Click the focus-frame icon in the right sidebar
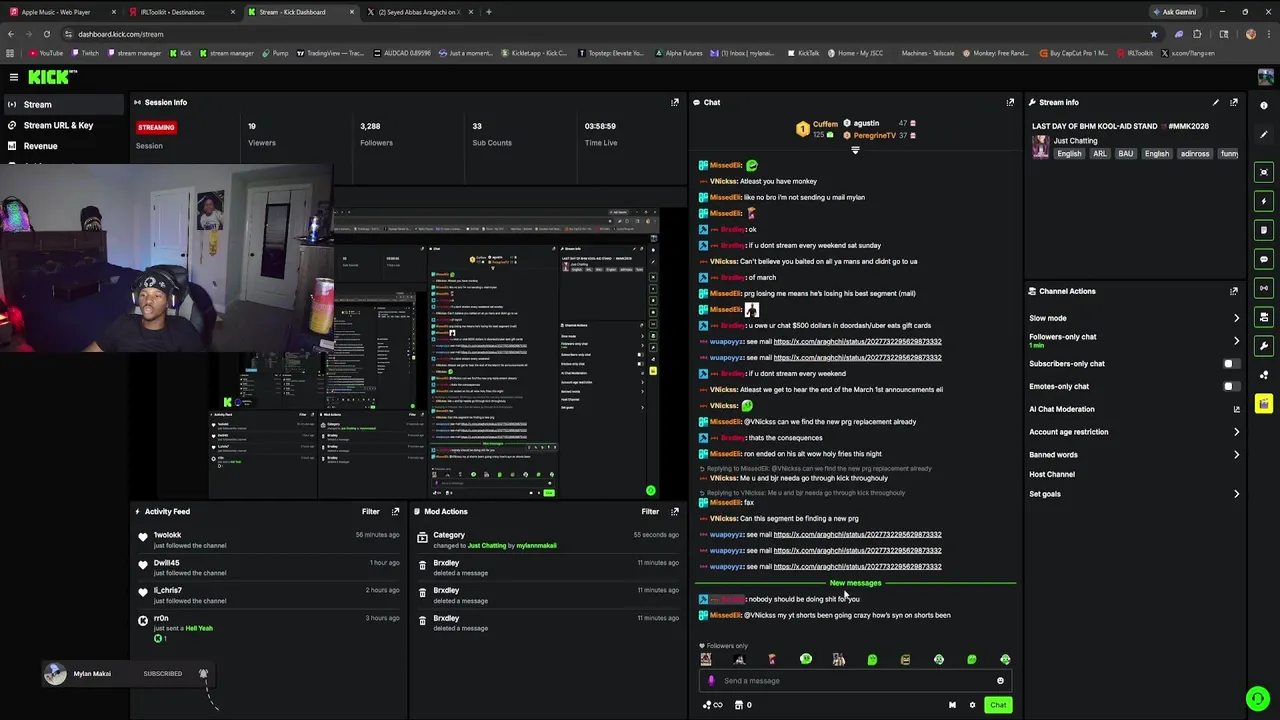The height and width of the screenshot is (720, 1280). [x=1264, y=172]
